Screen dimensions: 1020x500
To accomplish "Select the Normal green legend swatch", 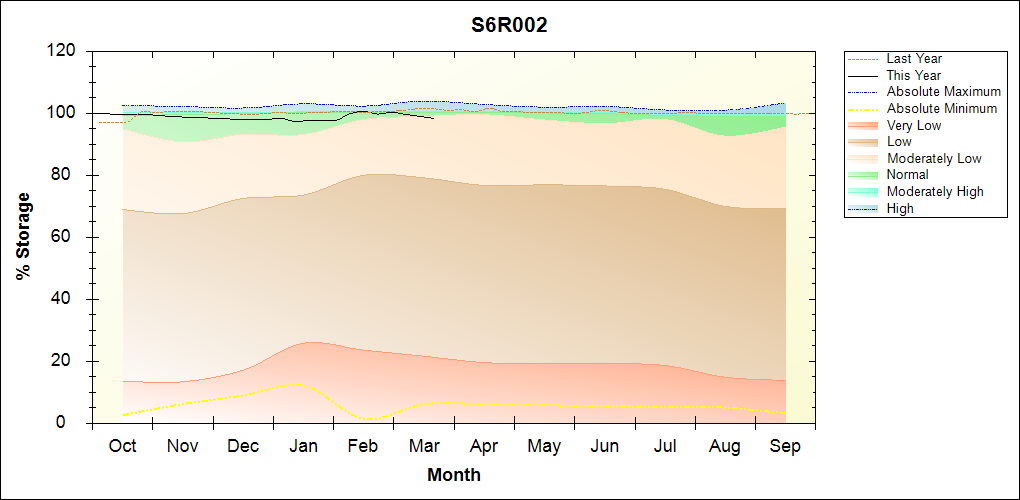I will point(863,175).
